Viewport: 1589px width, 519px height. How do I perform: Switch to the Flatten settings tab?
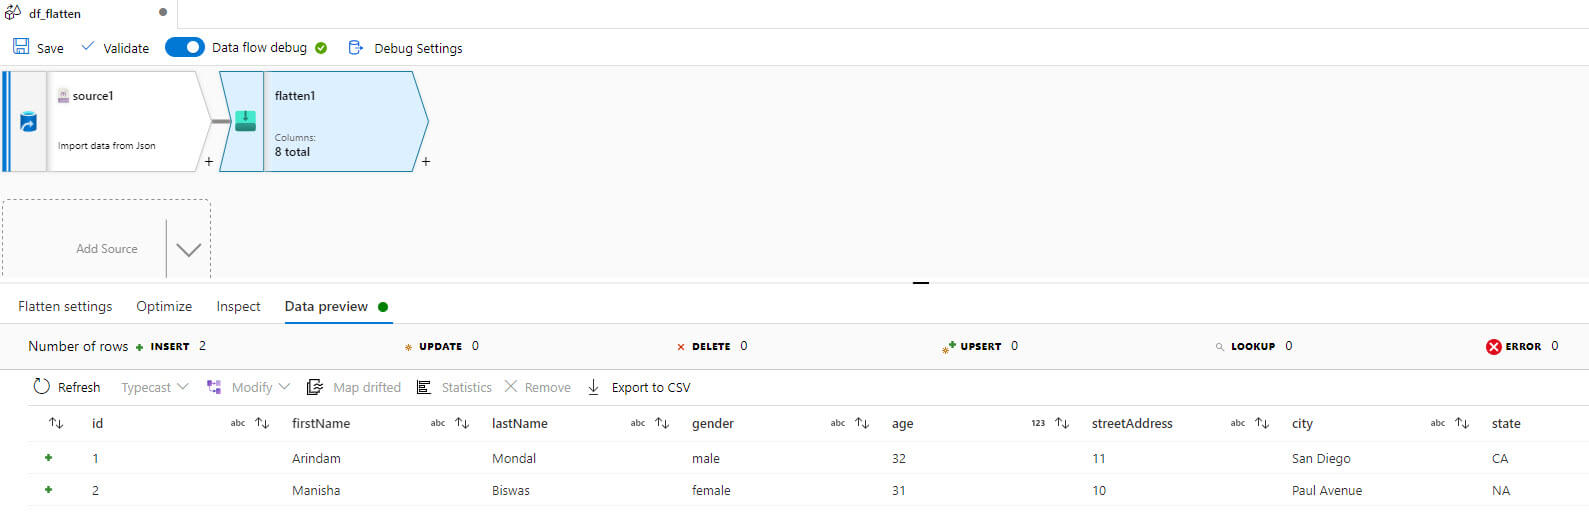coord(65,306)
